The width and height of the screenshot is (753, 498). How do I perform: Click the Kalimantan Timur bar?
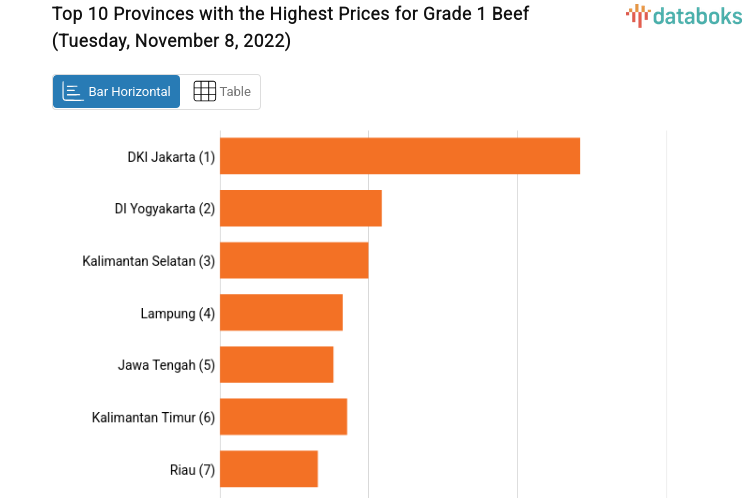coord(283,417)
